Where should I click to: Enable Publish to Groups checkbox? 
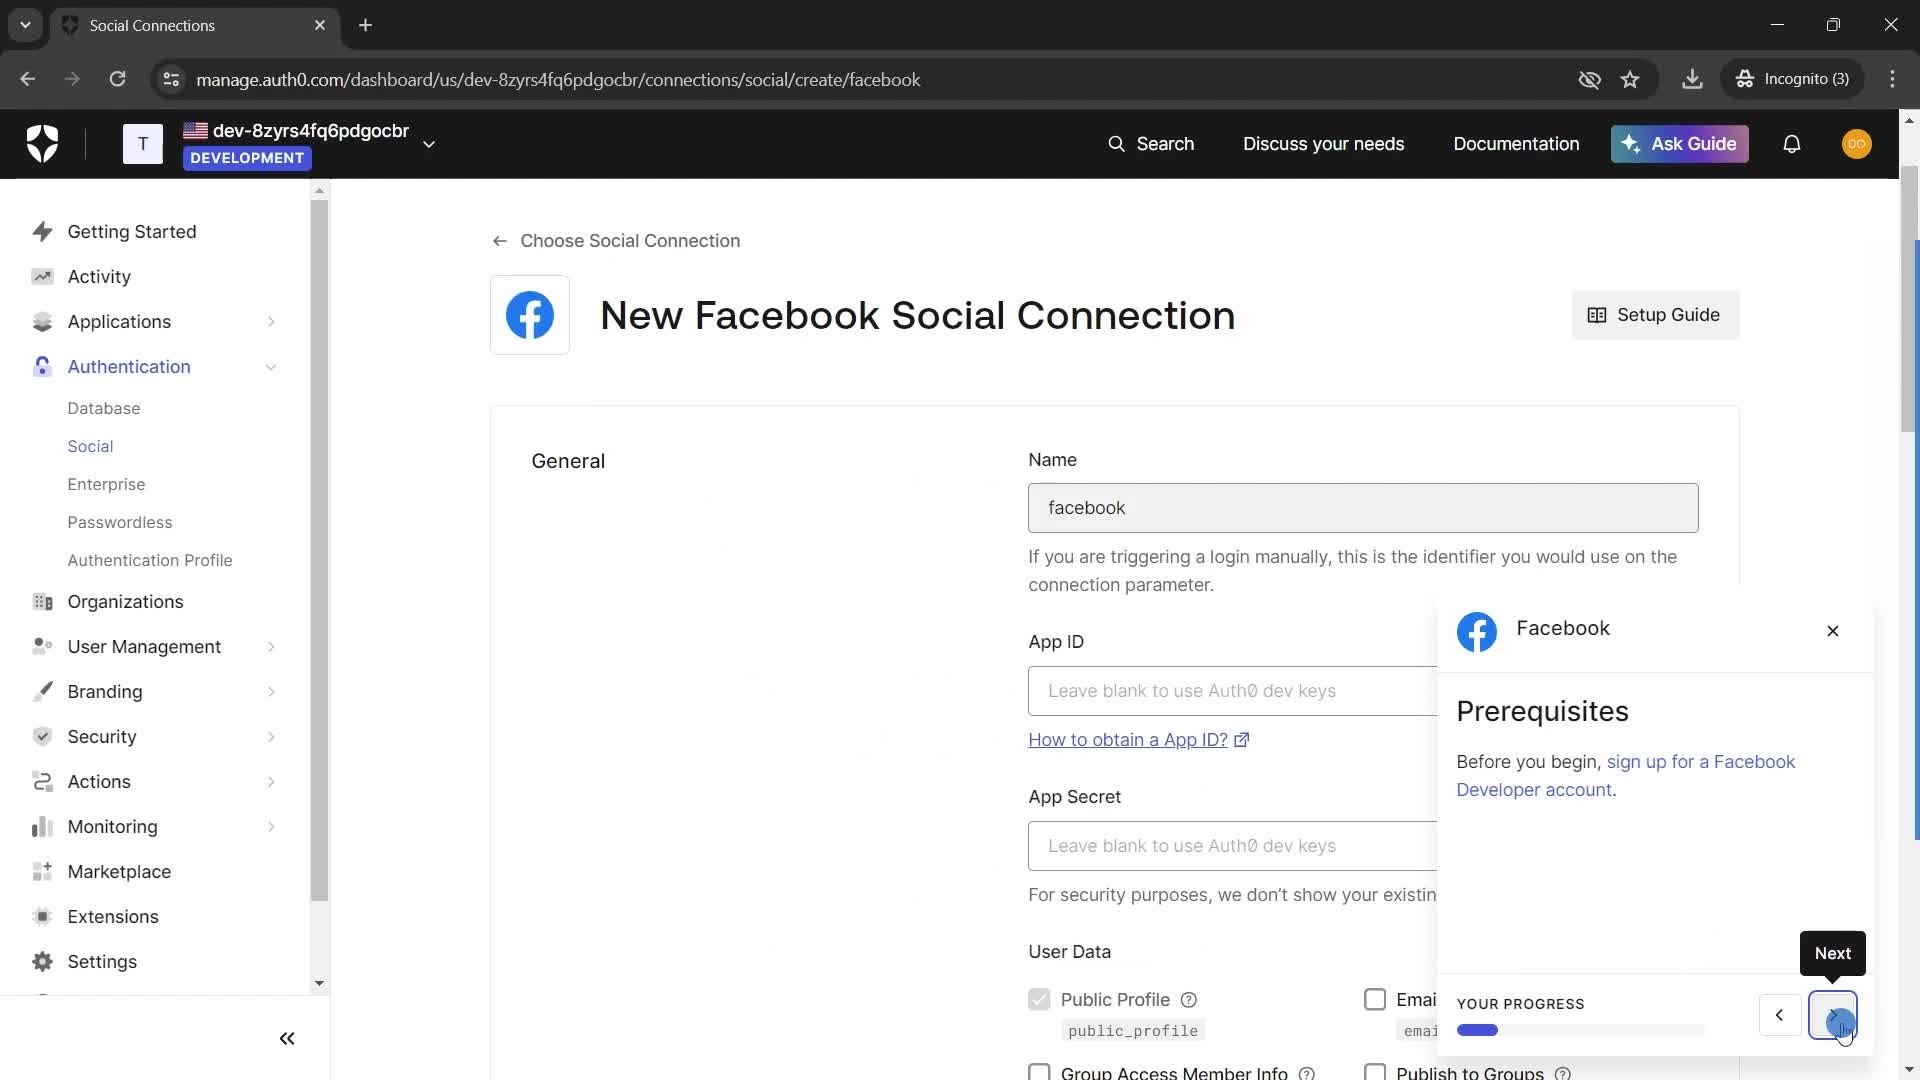1375,1072
